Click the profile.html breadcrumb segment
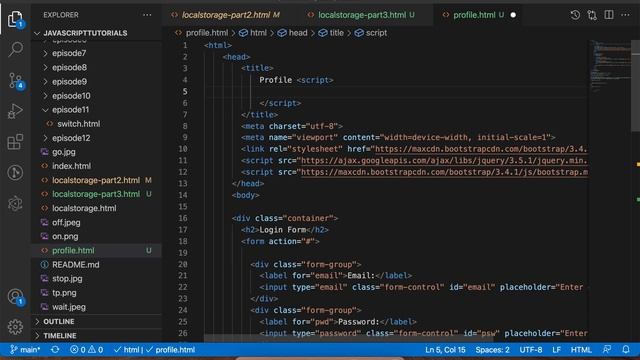640x360 pixels. tap(202, 33)
